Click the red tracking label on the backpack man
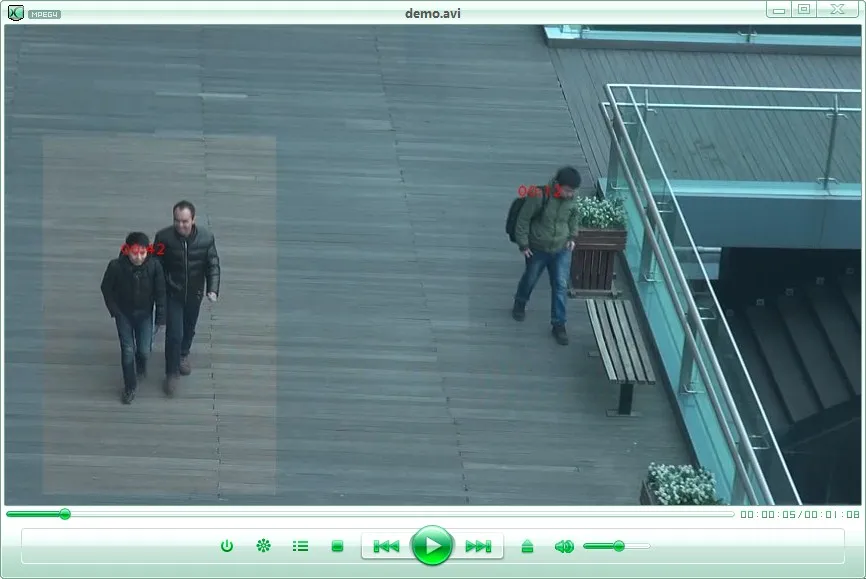Screen dimensions: 866x579 click(x=540, y=192)
